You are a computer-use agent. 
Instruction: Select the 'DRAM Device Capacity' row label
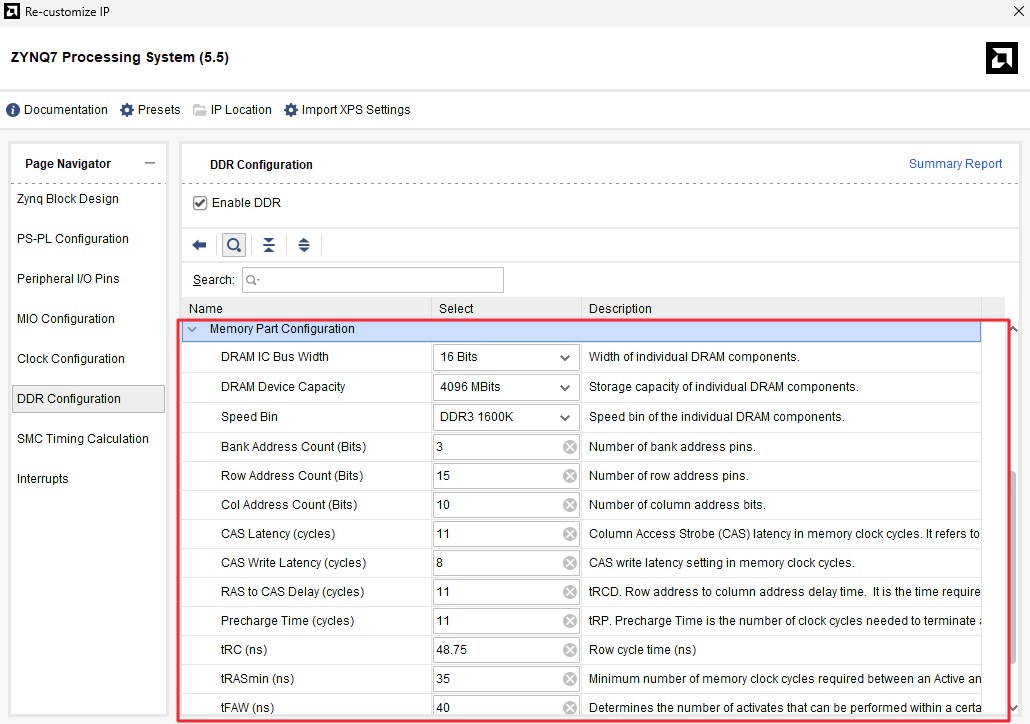coord(282,387)
